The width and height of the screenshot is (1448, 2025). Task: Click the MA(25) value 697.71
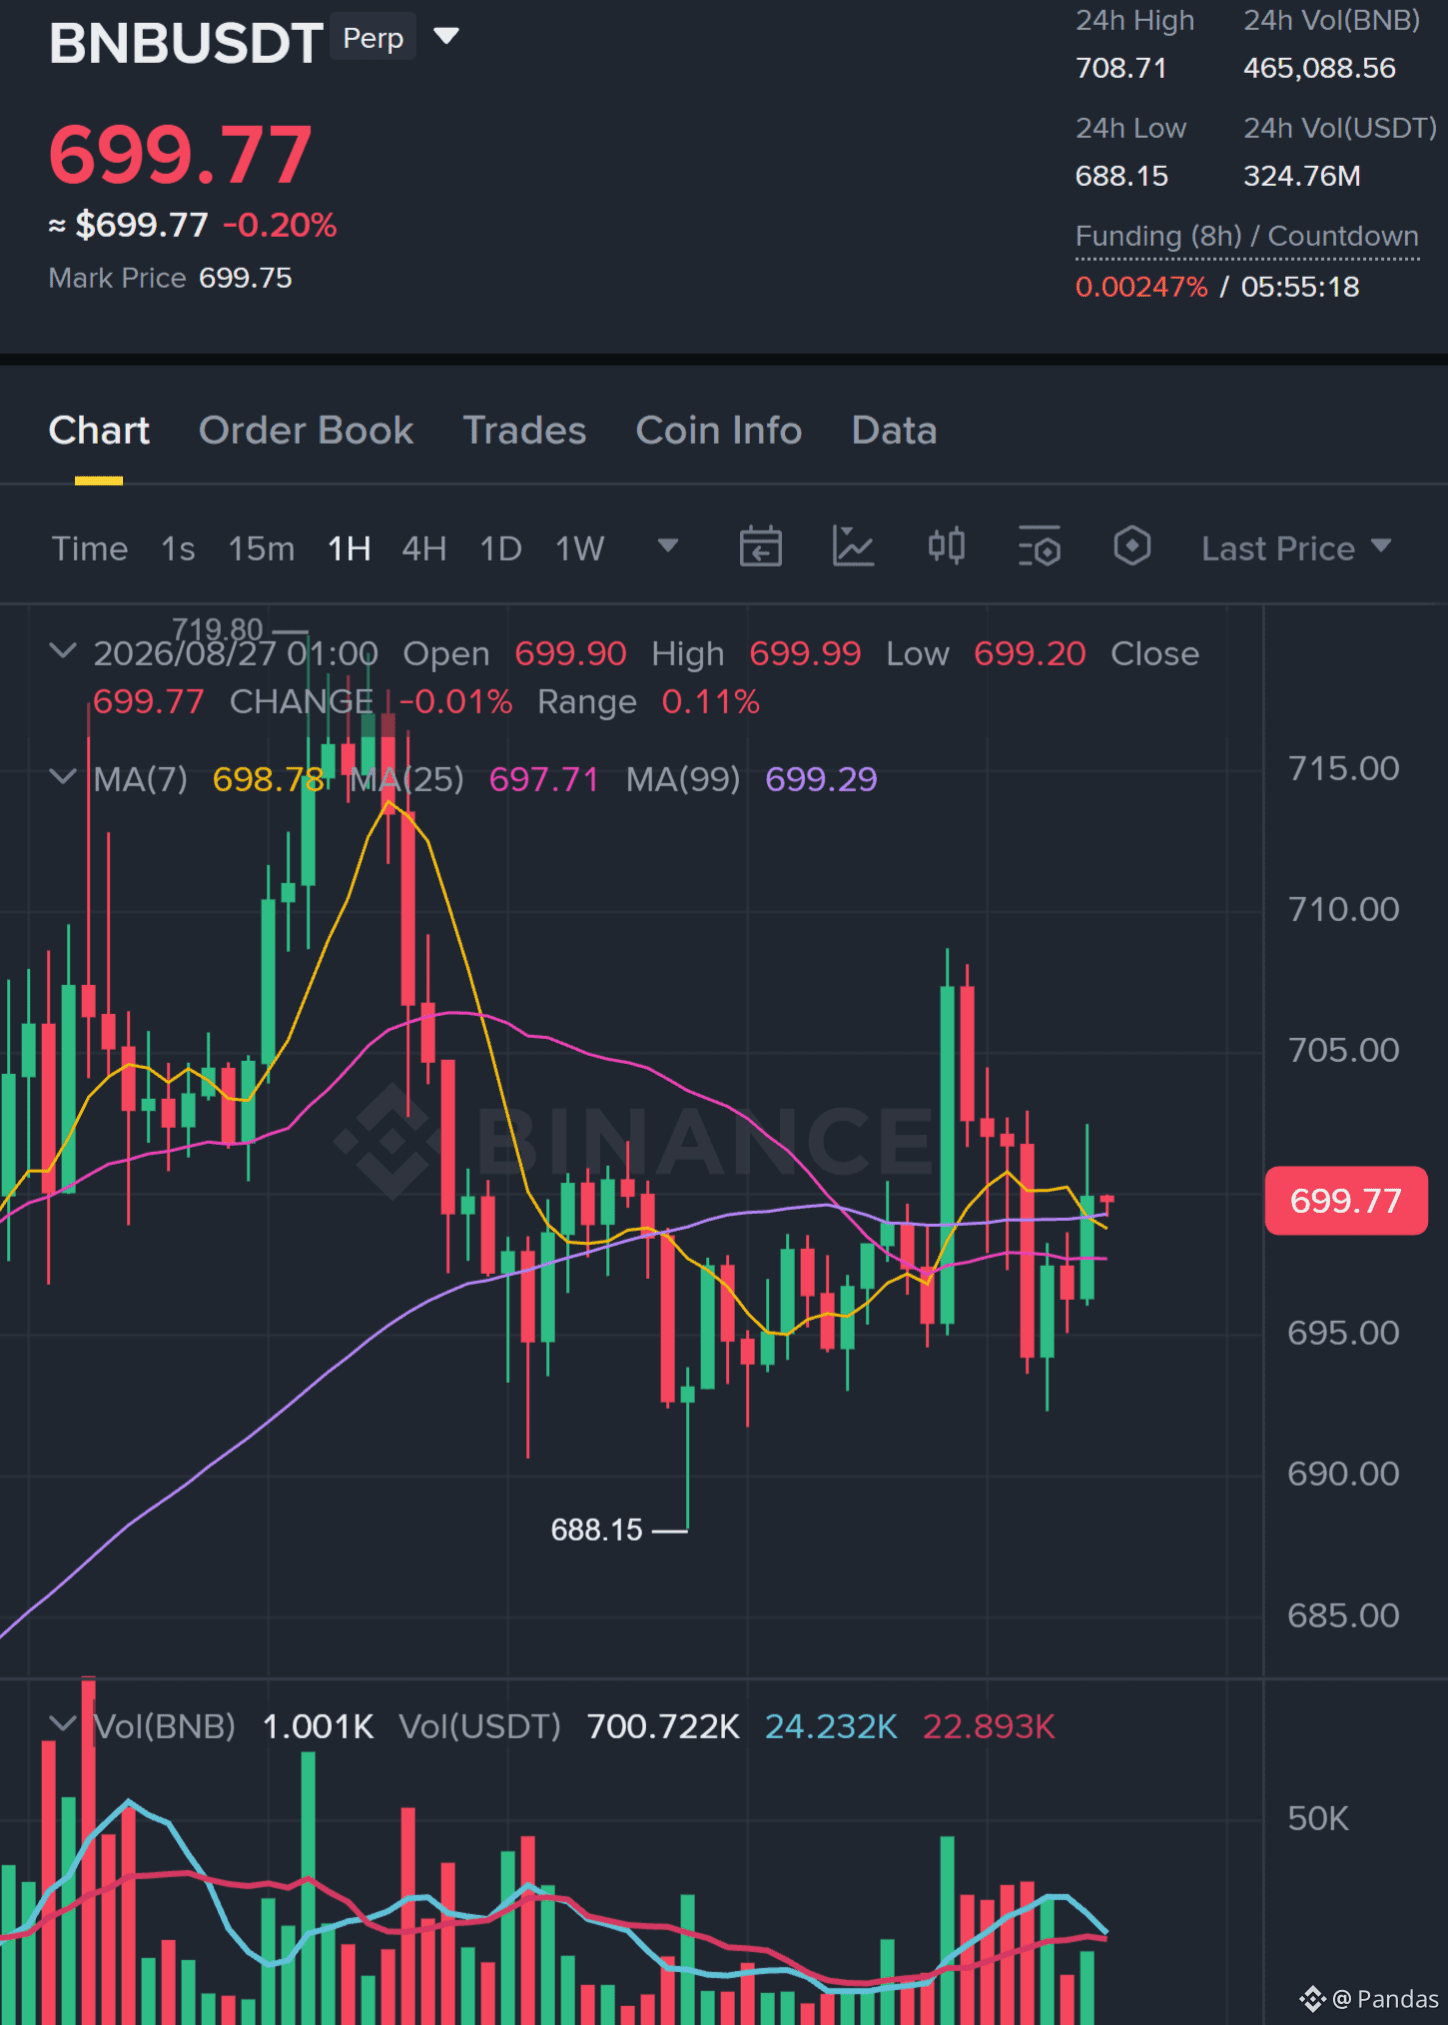click(x=544, y=779)
